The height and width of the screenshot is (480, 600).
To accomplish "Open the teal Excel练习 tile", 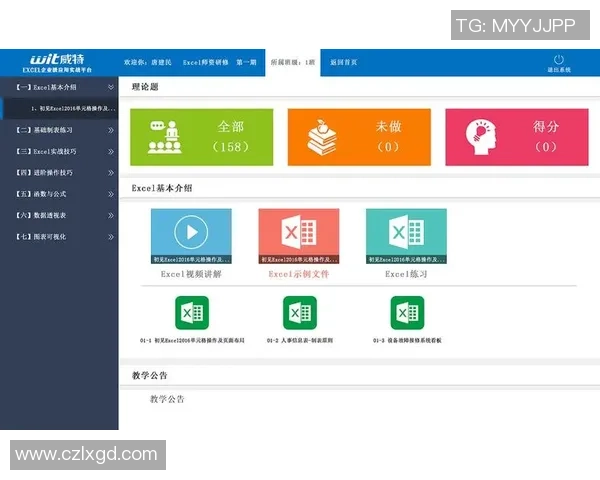I will click(x=406, y=235).
